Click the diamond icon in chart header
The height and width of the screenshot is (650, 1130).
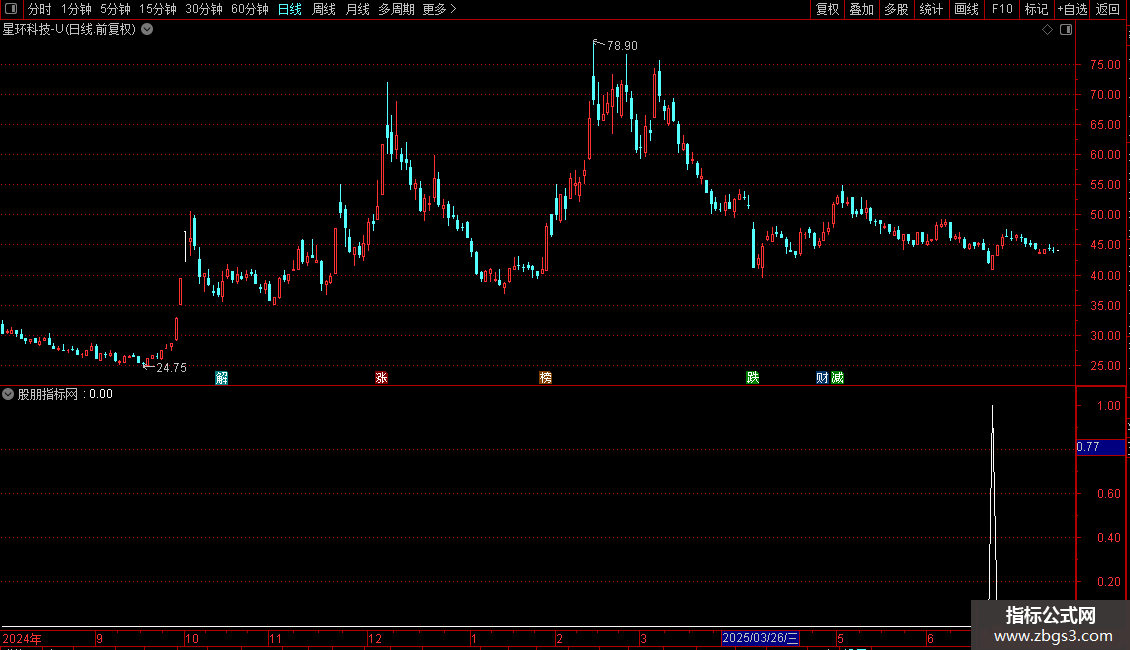click(x=1047, y=30)
